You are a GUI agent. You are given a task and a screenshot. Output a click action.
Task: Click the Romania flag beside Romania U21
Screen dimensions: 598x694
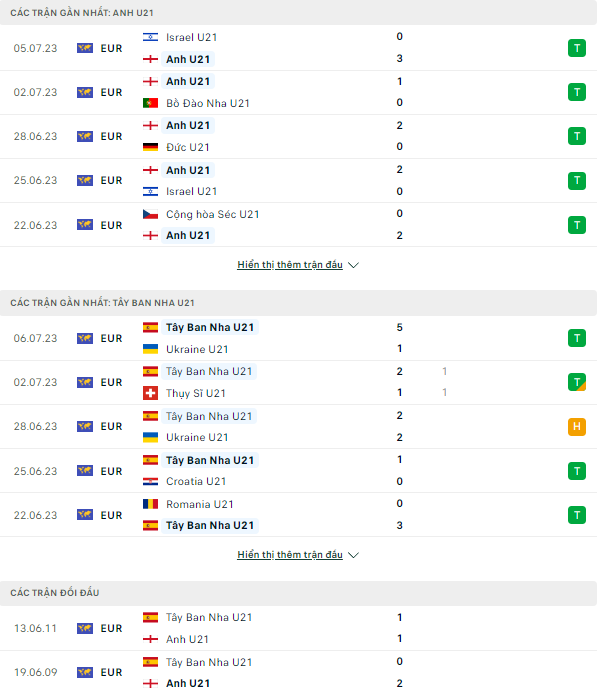coord(150,504)
